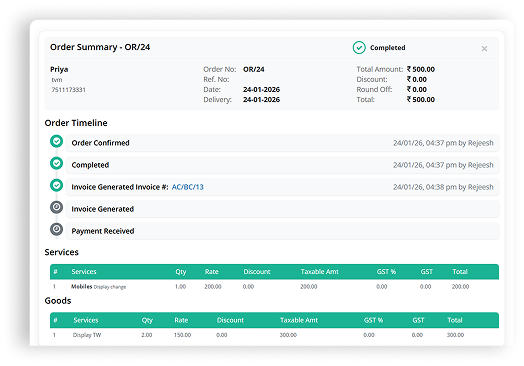
Task: Click the Order Summary - OR/24 title
Action: click(x=100, y=47)
